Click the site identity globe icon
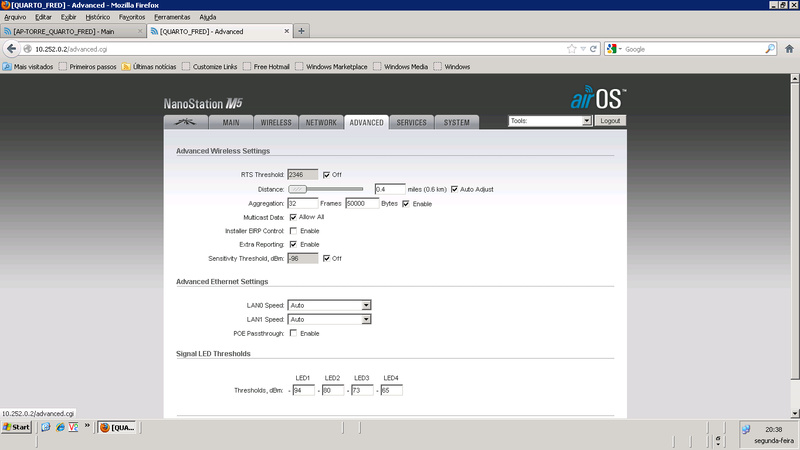Screen dimensions: 800x450 (x=28, y=49)
